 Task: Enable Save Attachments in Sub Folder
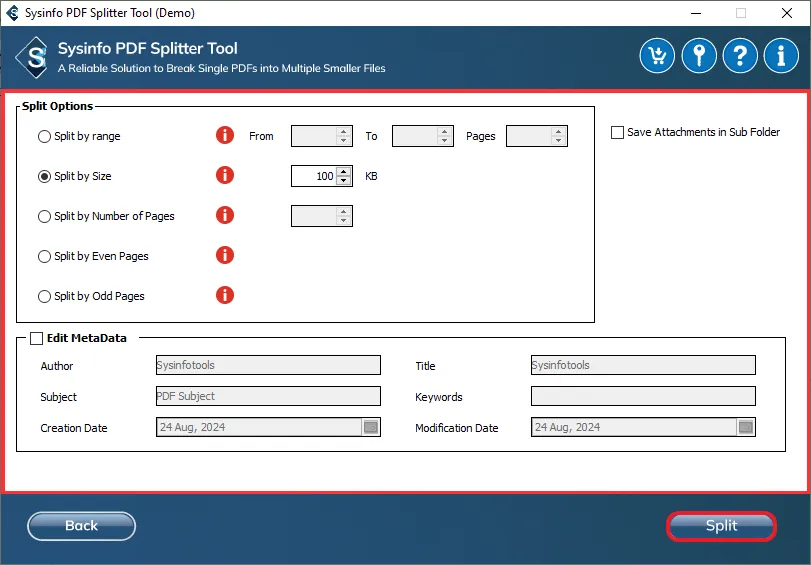point(618,132)
